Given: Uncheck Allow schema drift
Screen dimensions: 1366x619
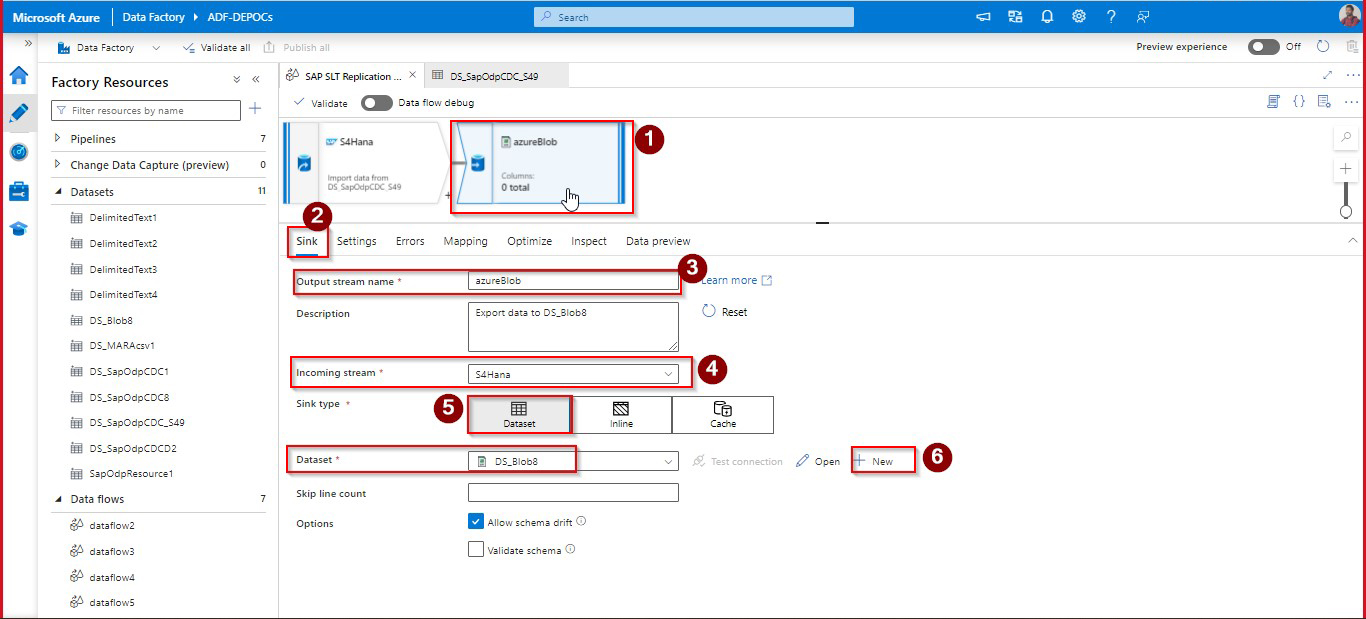Looking at the screenshot, I should click(476, 522).
